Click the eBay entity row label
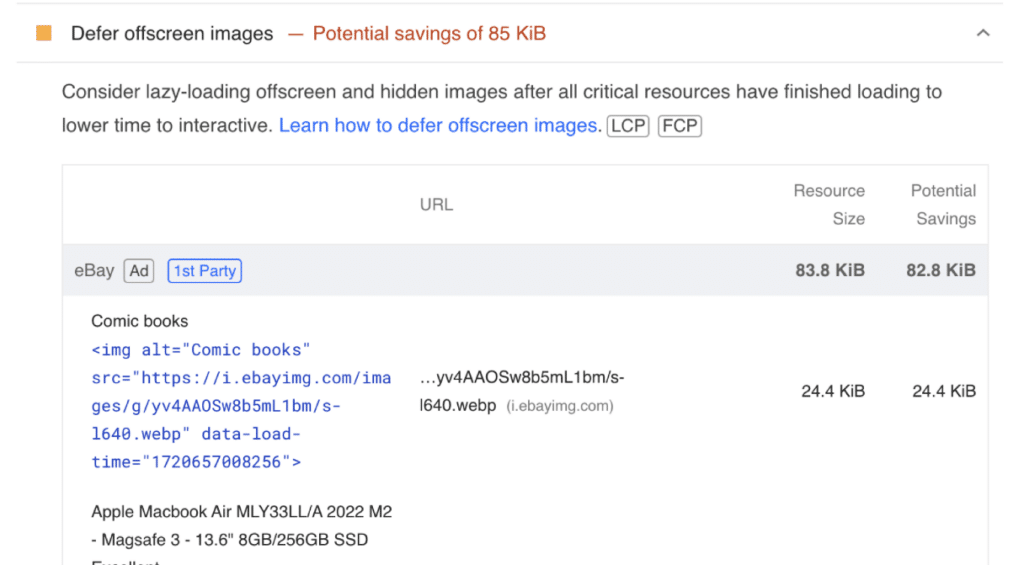This screenshot has height=565, width=1024. (94, 271)
